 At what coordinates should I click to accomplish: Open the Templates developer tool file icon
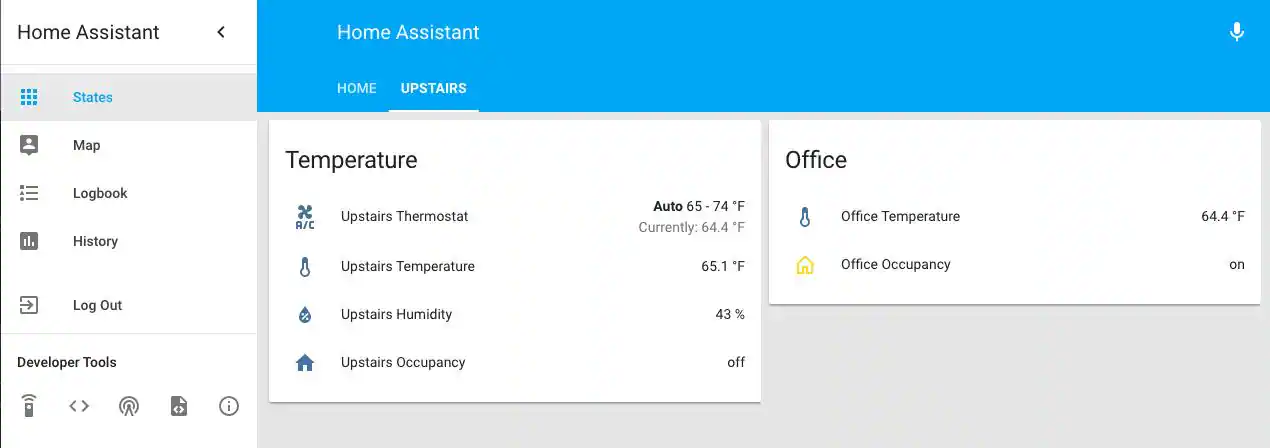179,406
